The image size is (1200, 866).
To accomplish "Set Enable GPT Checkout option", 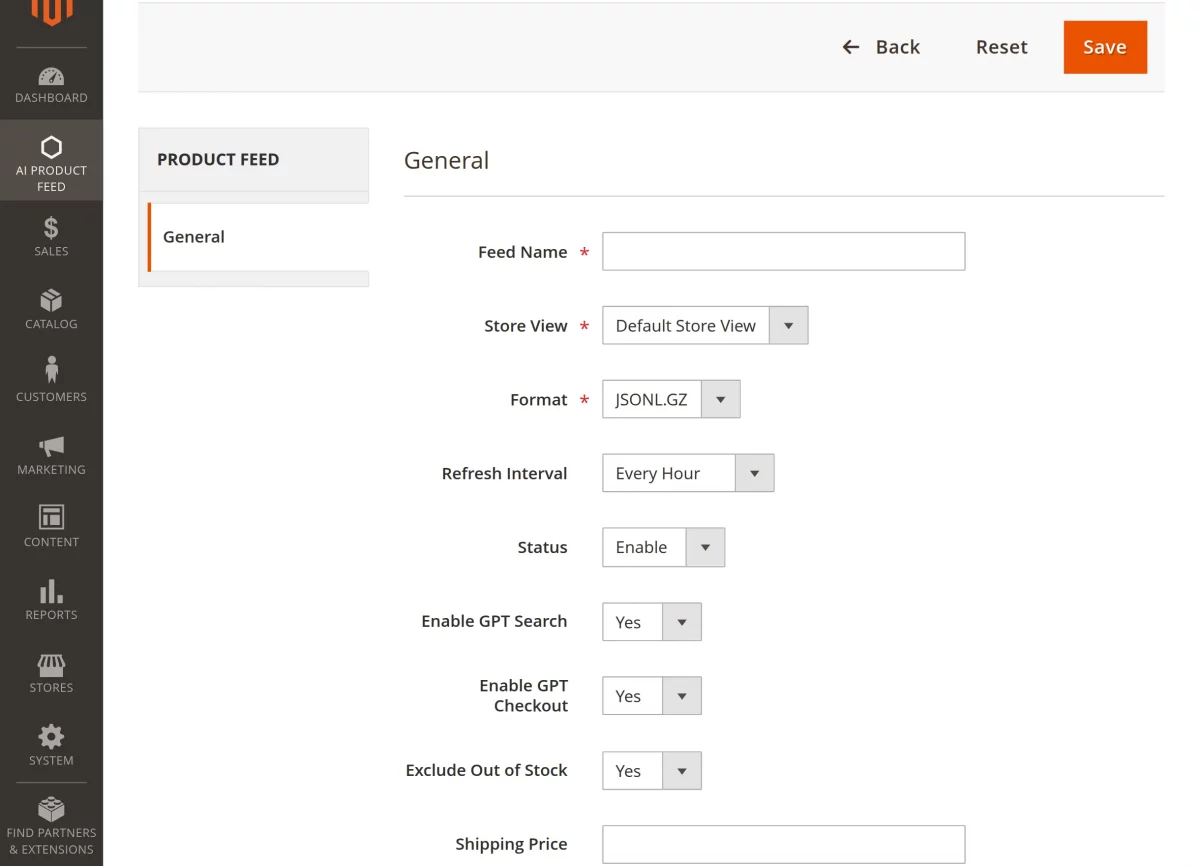I will point(682,696).
